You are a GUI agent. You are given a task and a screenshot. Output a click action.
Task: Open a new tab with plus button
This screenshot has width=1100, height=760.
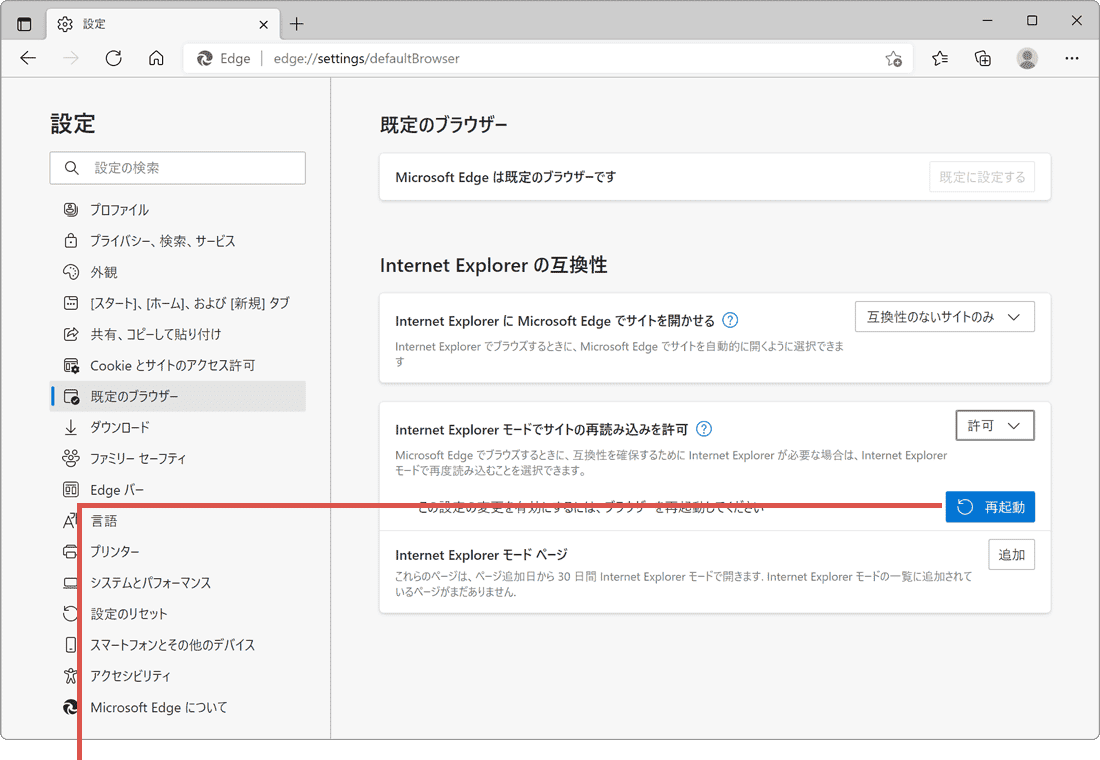[x=297, y=24]
